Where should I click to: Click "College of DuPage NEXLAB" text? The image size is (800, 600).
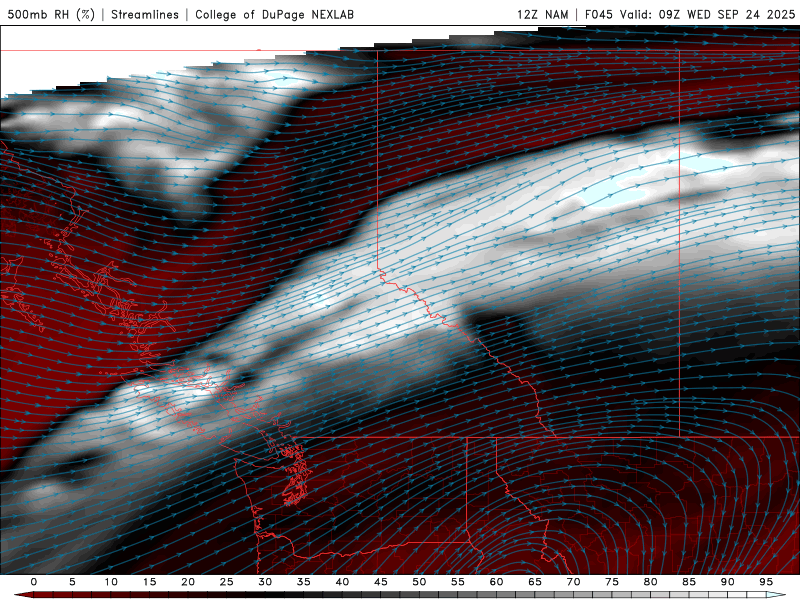coord(274,14)
